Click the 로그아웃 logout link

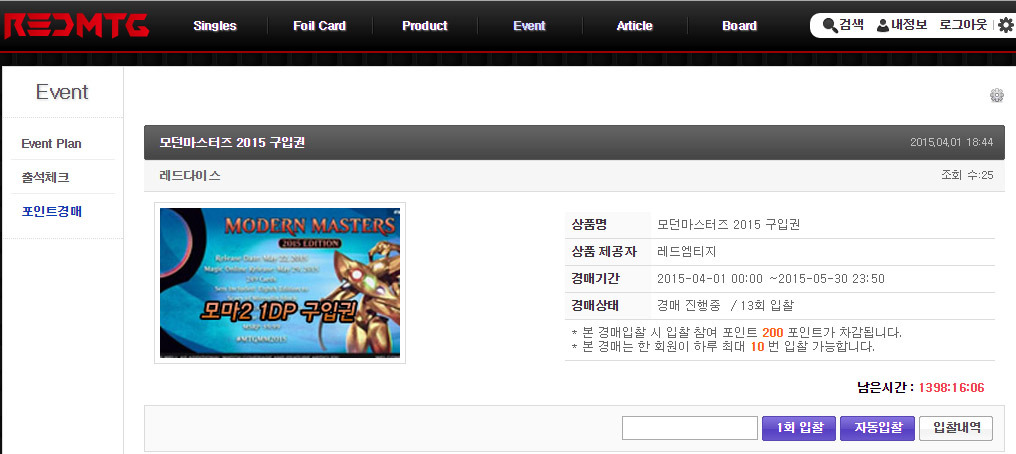pyautogui.click(x=963, y=25)
